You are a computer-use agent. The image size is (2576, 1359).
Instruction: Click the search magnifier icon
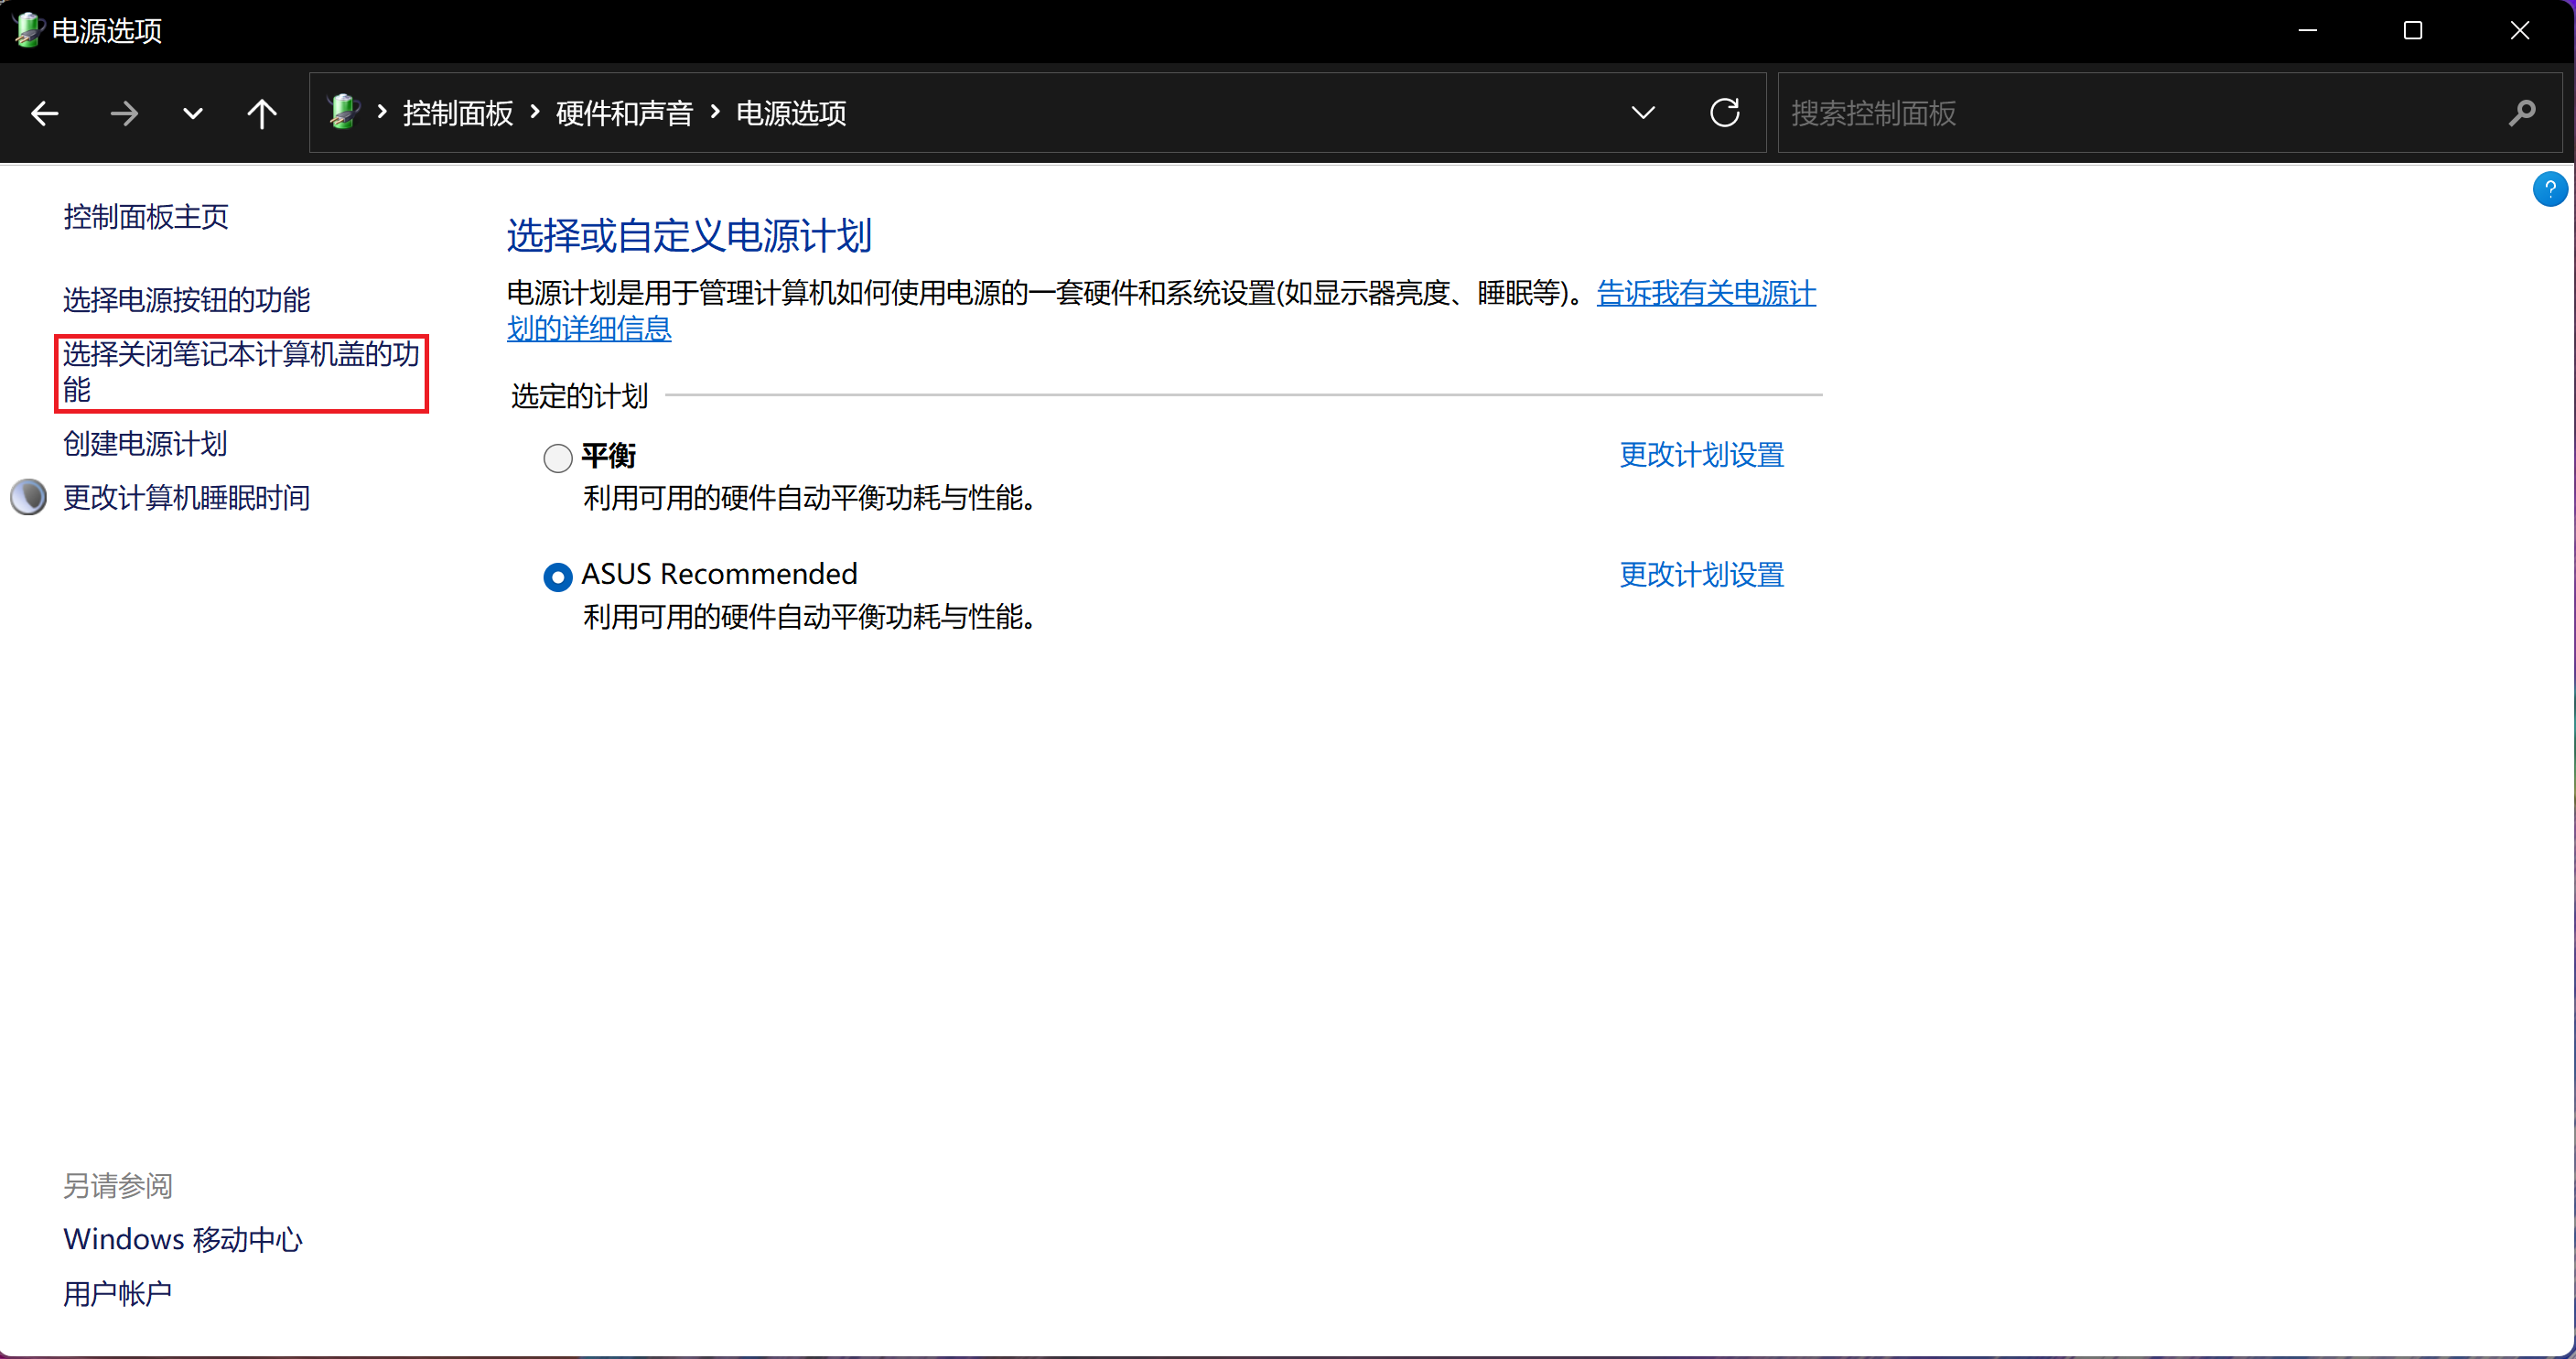[x=2523, y=113]
